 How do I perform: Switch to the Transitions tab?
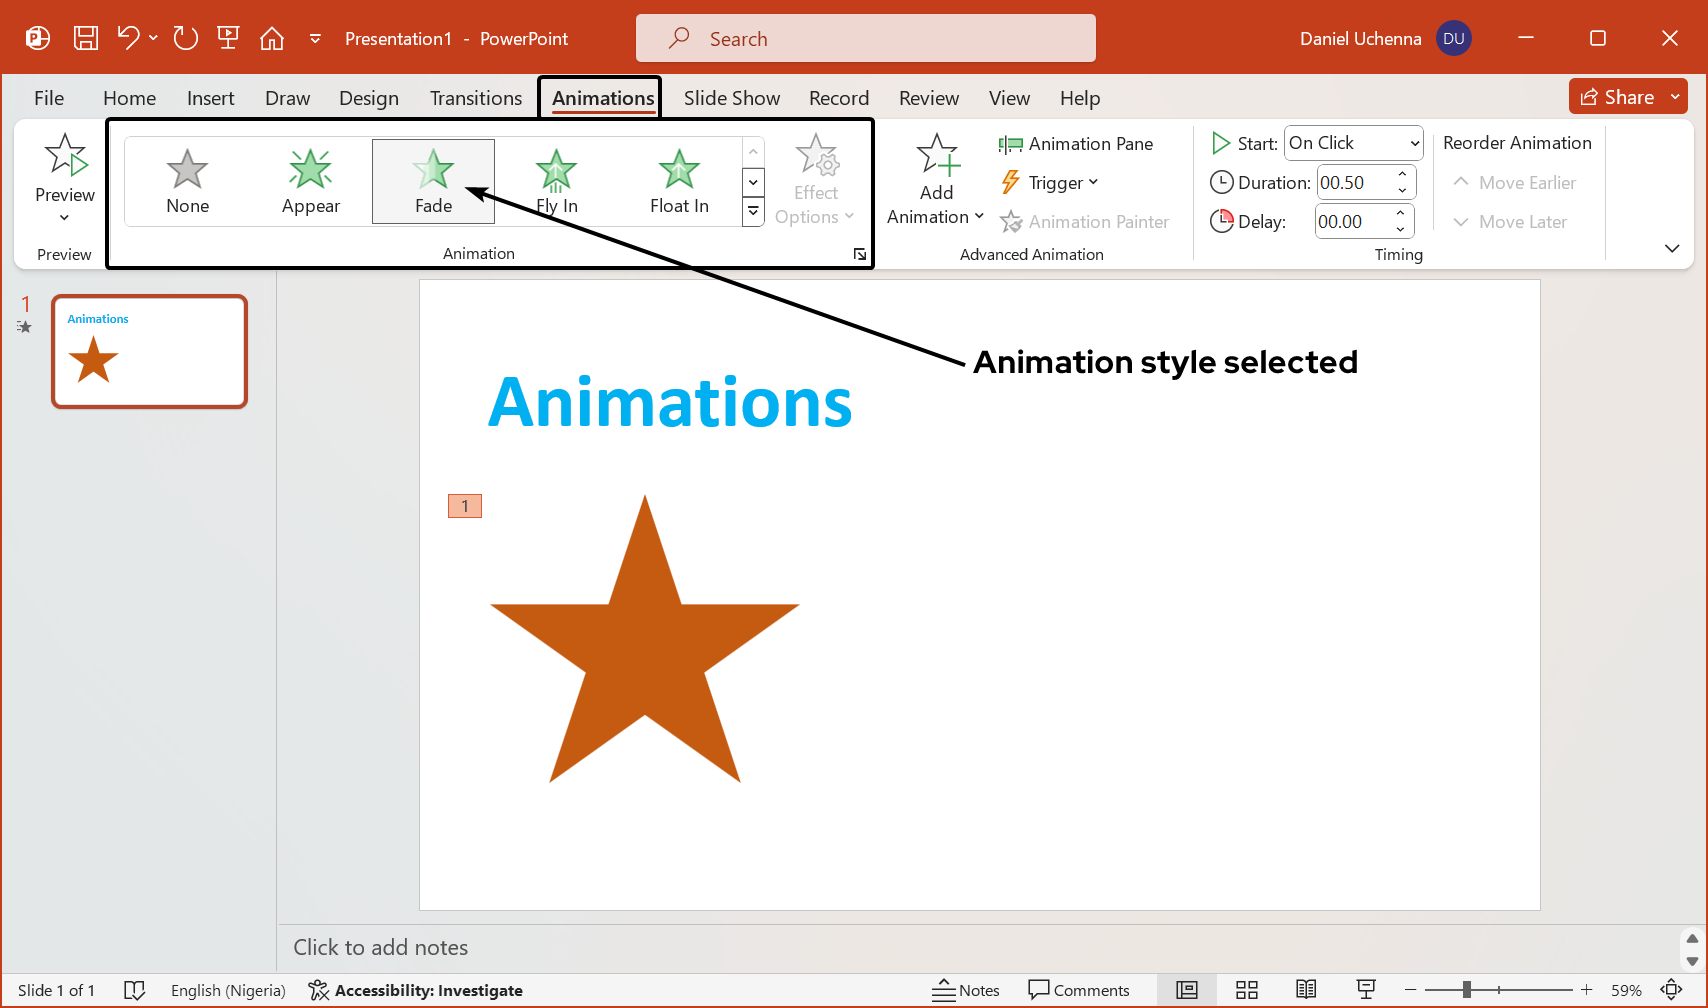[475, 97]
